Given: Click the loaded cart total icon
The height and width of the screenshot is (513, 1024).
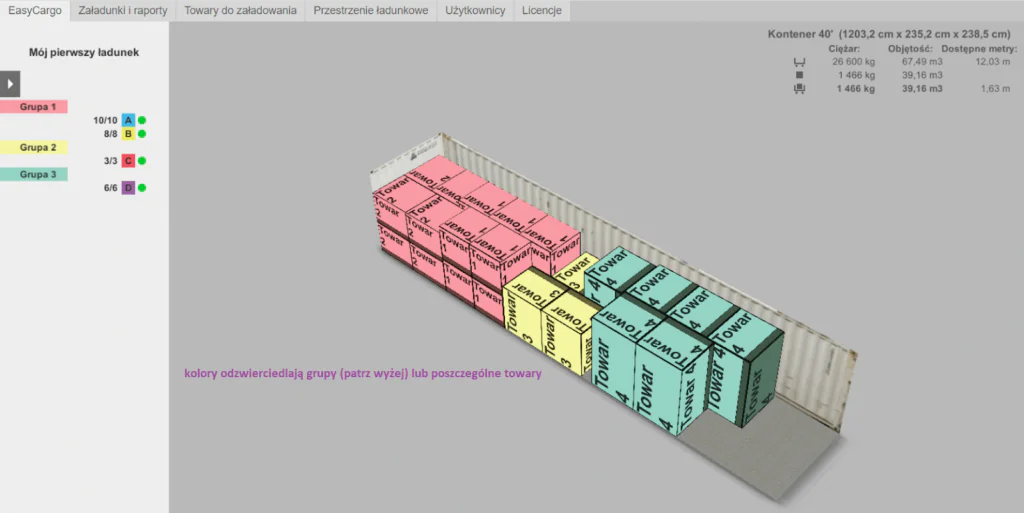Looking at the screenshot, I should click(799, 89).
